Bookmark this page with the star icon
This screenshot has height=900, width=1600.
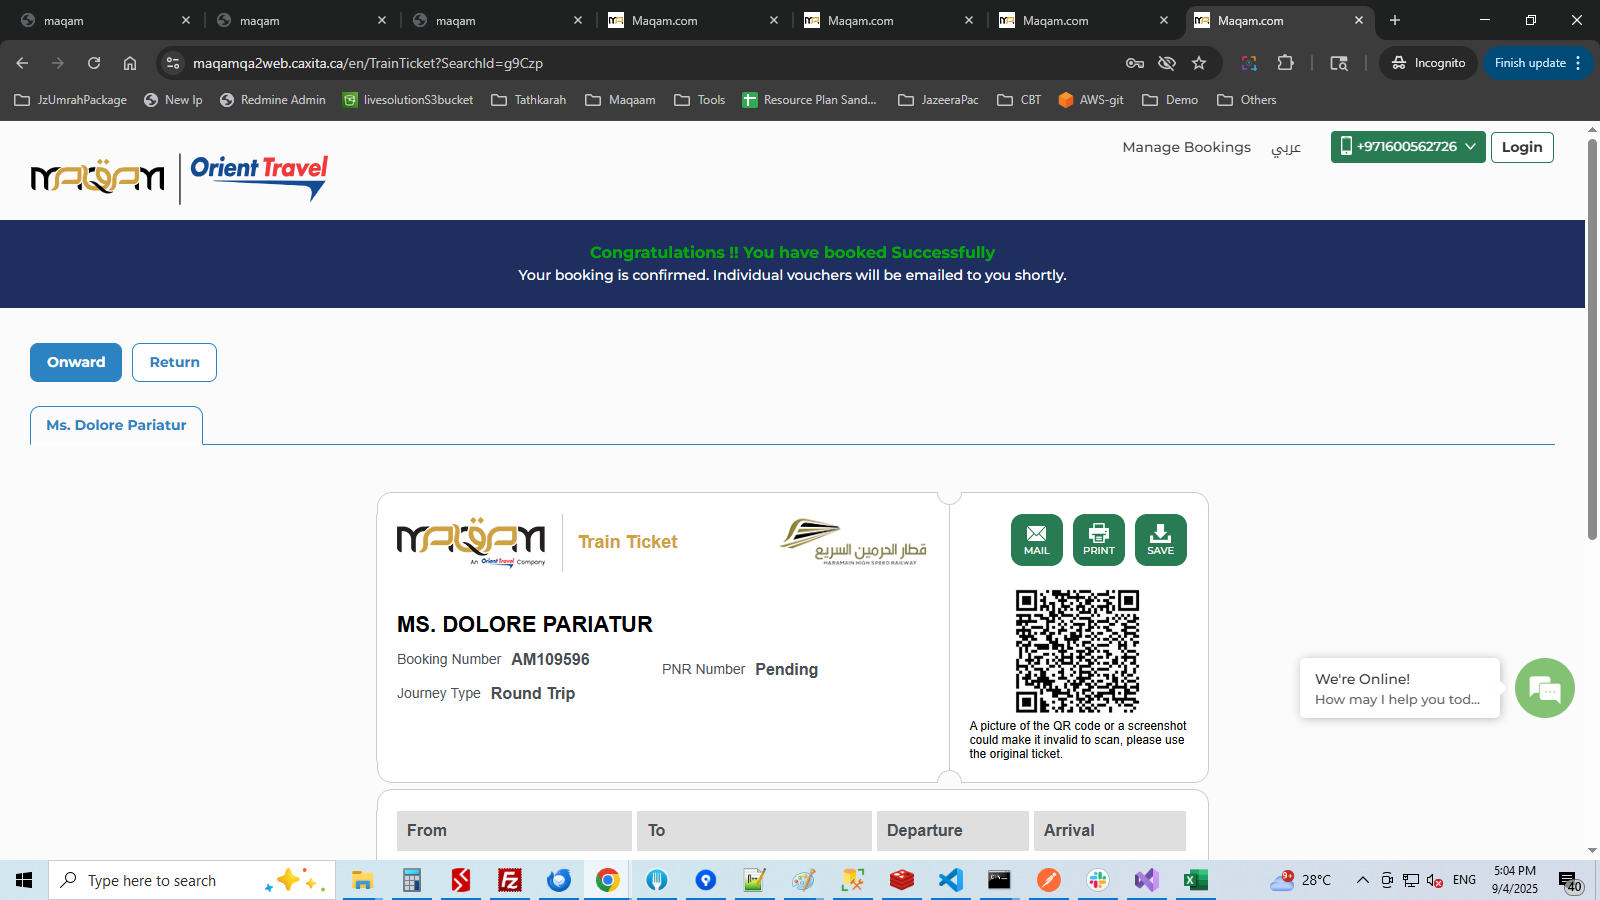(x=1199, y=63)
